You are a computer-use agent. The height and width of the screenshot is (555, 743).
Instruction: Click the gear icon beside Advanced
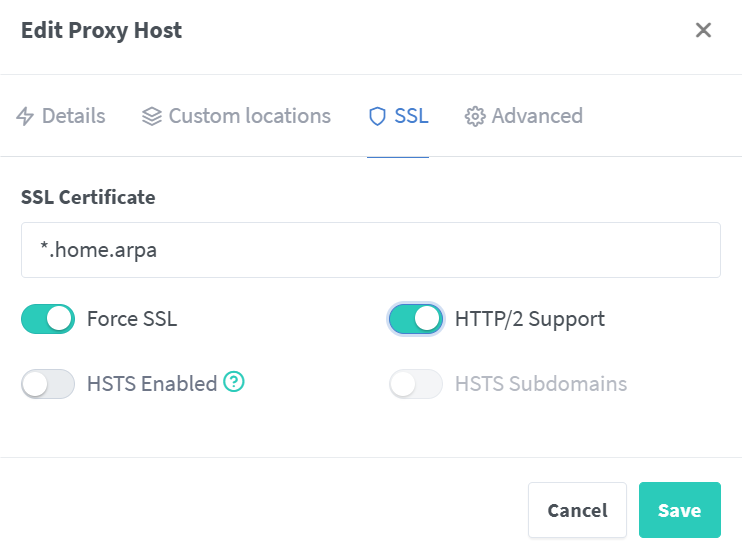tap(475, 116)
